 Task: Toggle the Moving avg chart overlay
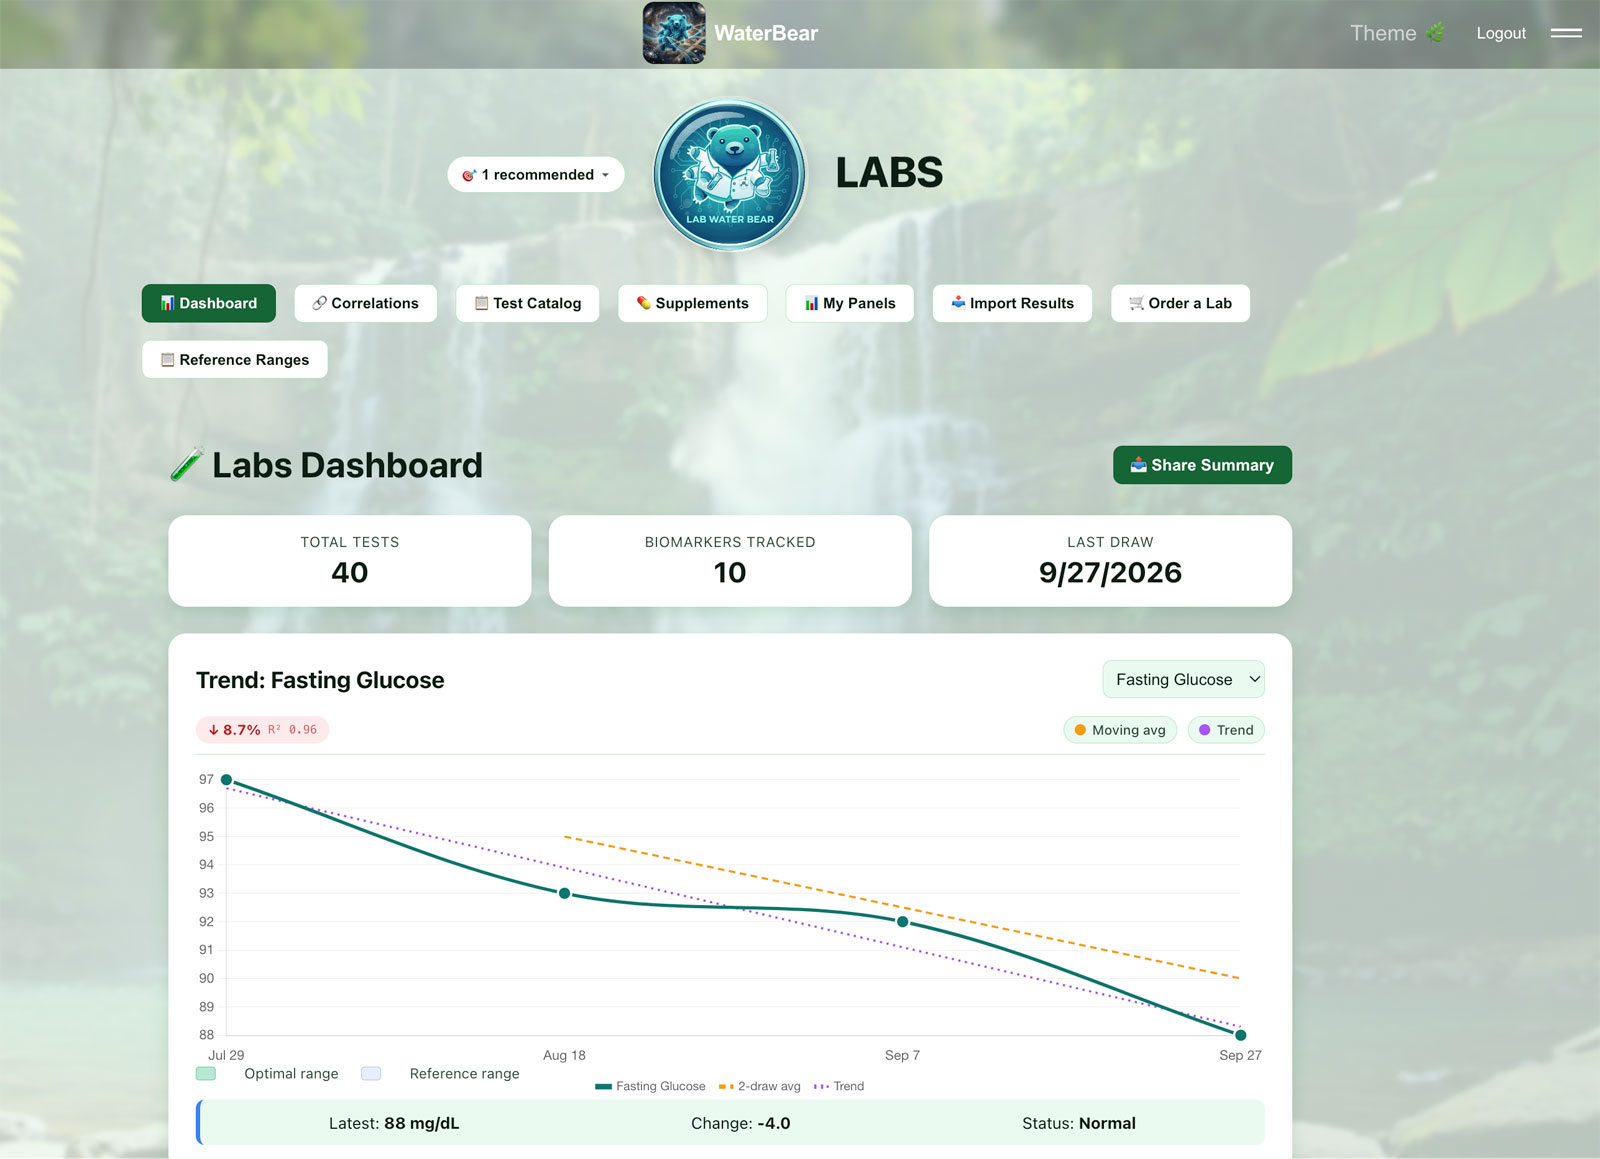(x=1120, y=730)
